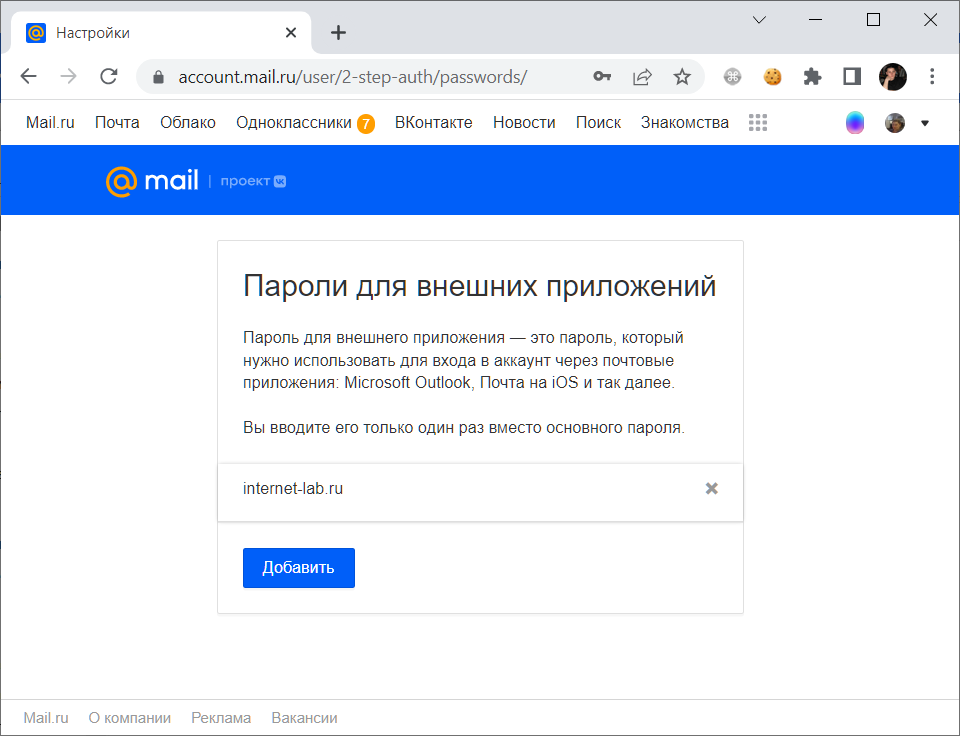Click the Chrome profile avatar
Viewport: 960px width, 736px height.
tap(893, 77)
